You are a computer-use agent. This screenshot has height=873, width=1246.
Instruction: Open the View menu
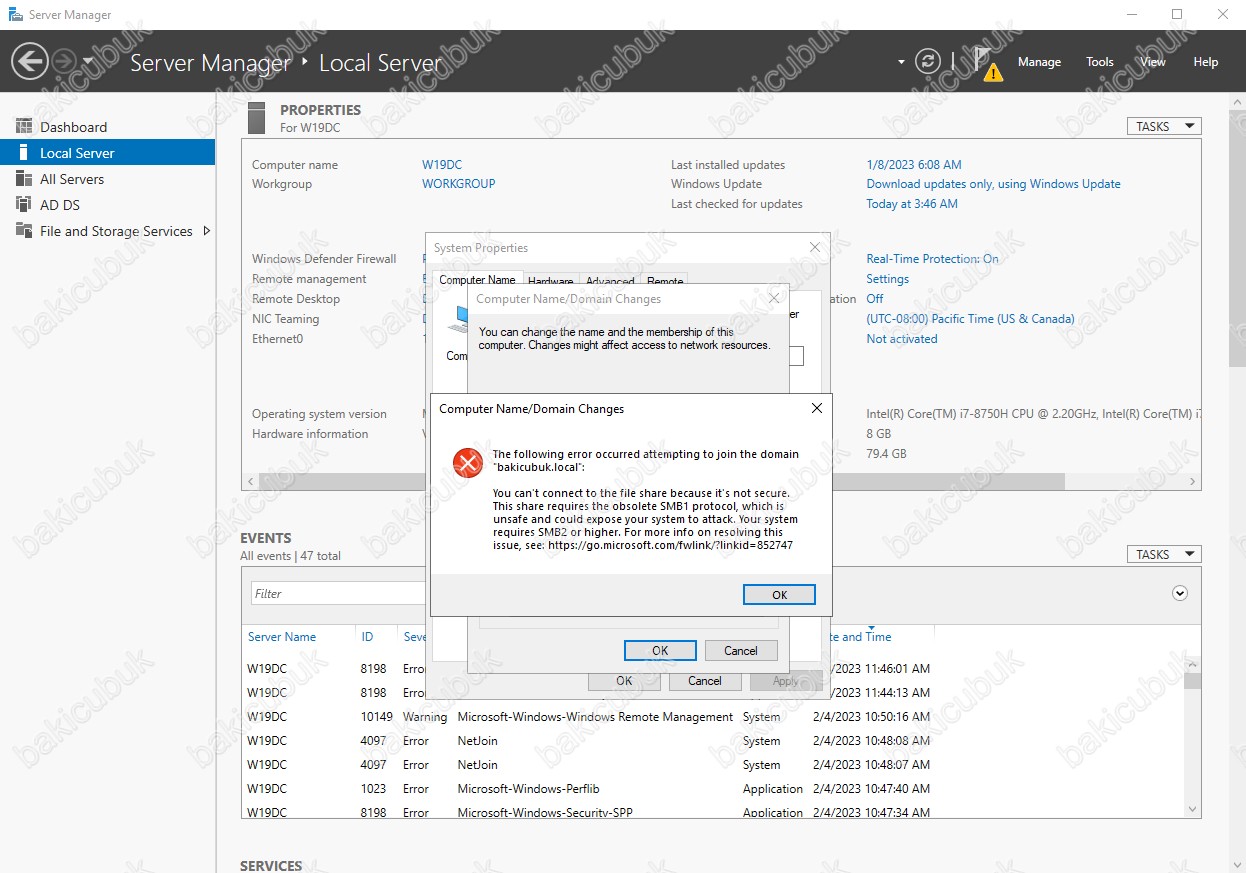[x=1153, y=62]
